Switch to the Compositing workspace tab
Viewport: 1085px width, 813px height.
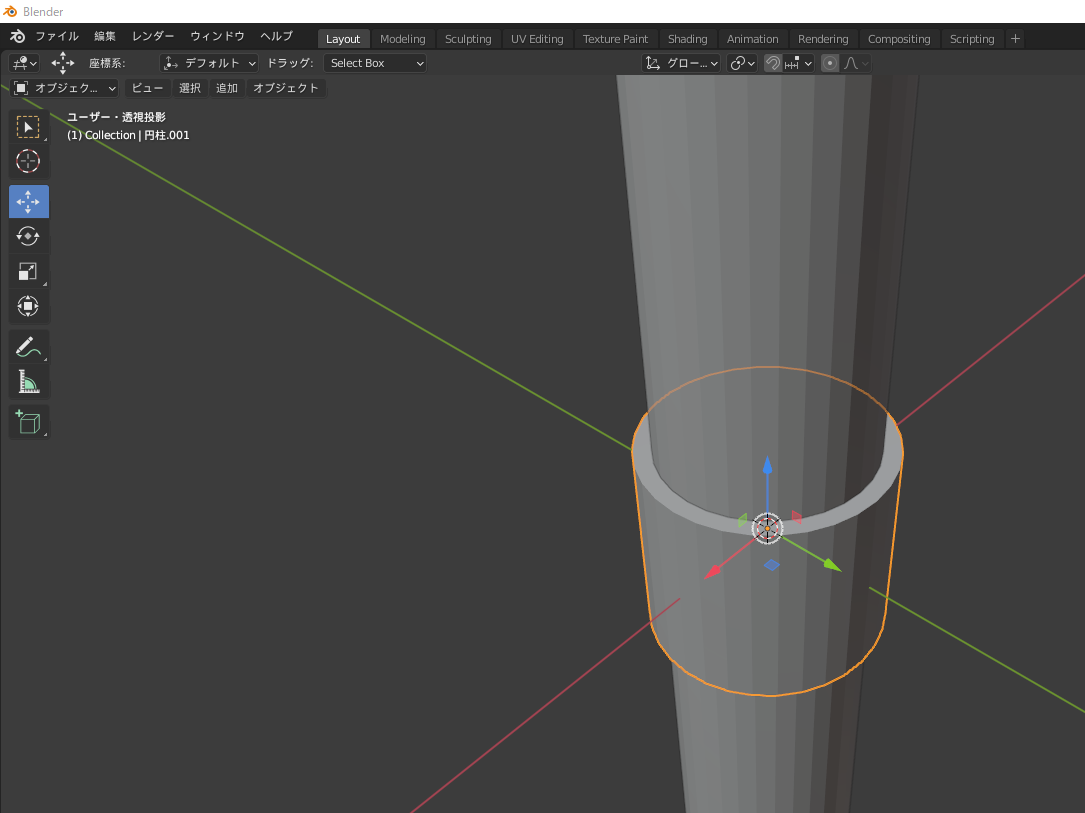pos(899,39)
